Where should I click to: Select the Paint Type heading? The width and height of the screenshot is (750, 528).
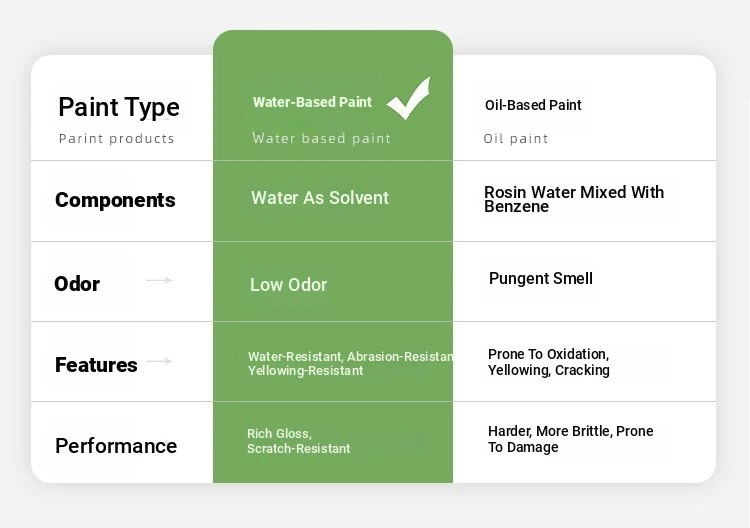(x=119, y=107)
